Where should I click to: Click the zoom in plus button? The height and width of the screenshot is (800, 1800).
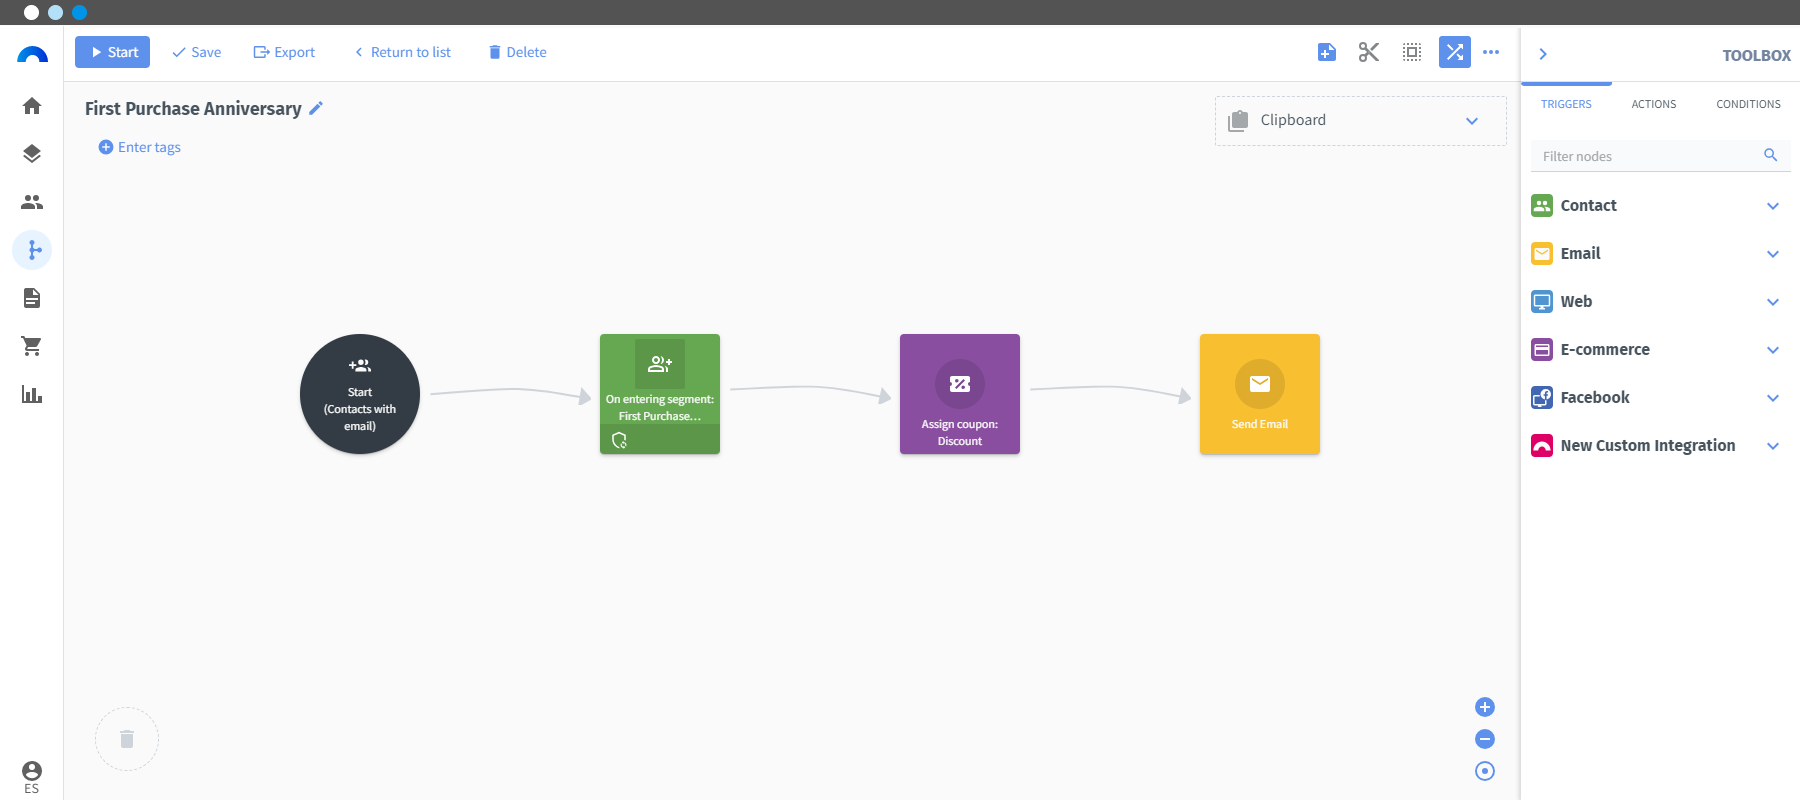[x=1485, y=707]
